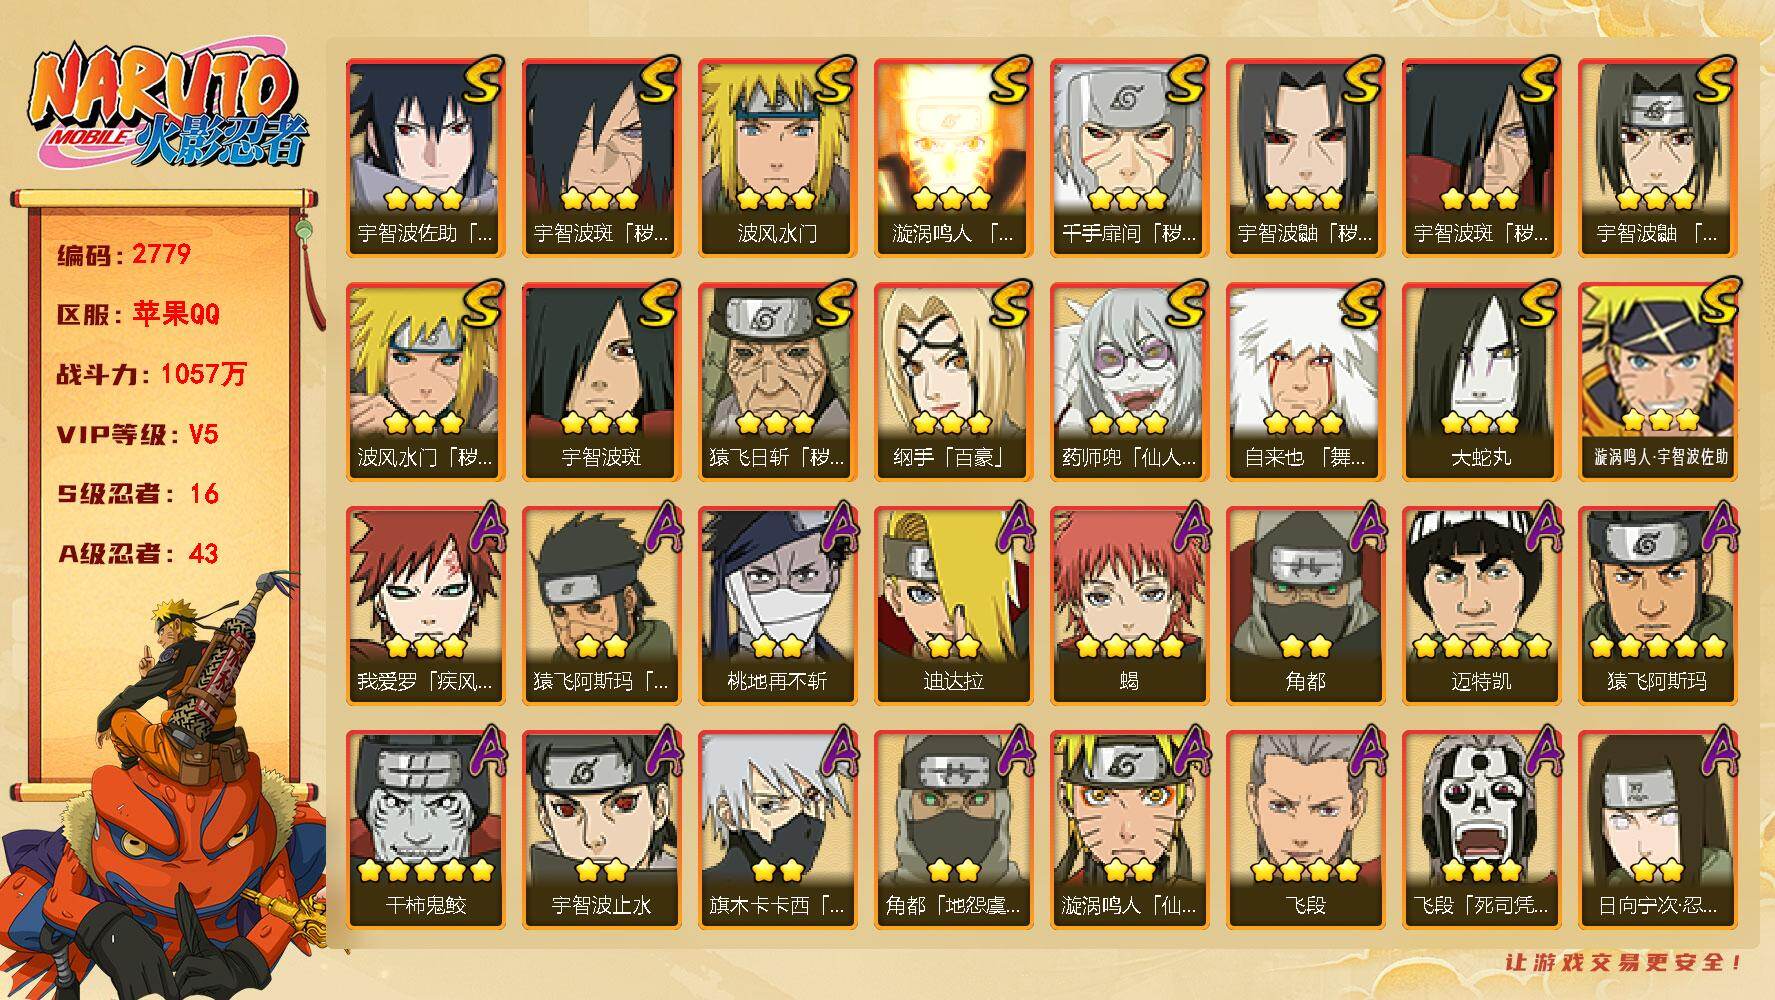Click the 让游戏交易更安全 slogan text
Screen dimensions: 1775x1000
coord(1624,962)
